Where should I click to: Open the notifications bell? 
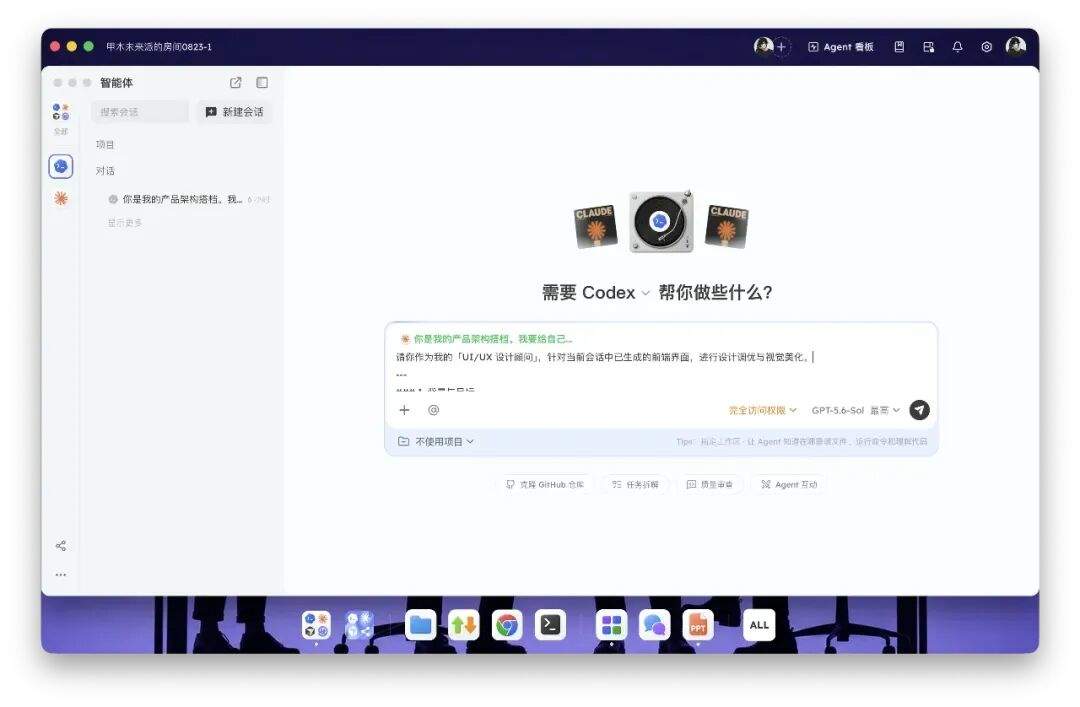coord(957,47)
